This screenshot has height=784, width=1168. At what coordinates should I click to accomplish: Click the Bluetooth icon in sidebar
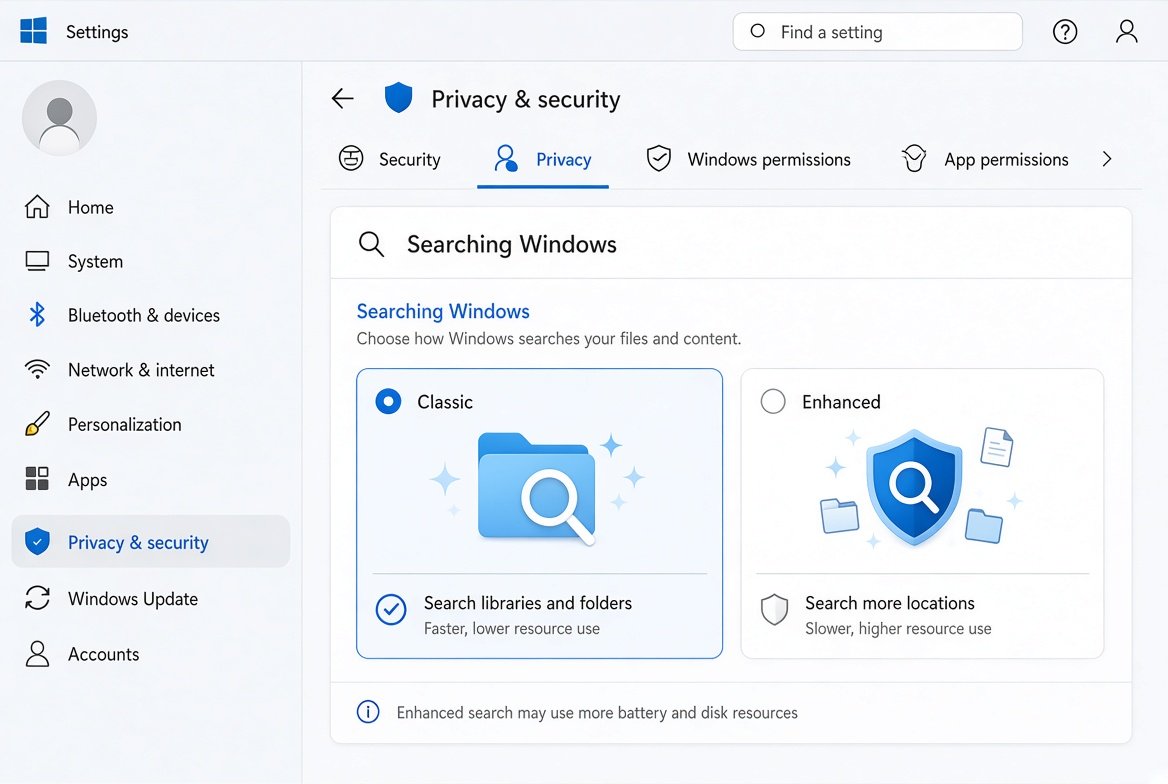[36, 314]
